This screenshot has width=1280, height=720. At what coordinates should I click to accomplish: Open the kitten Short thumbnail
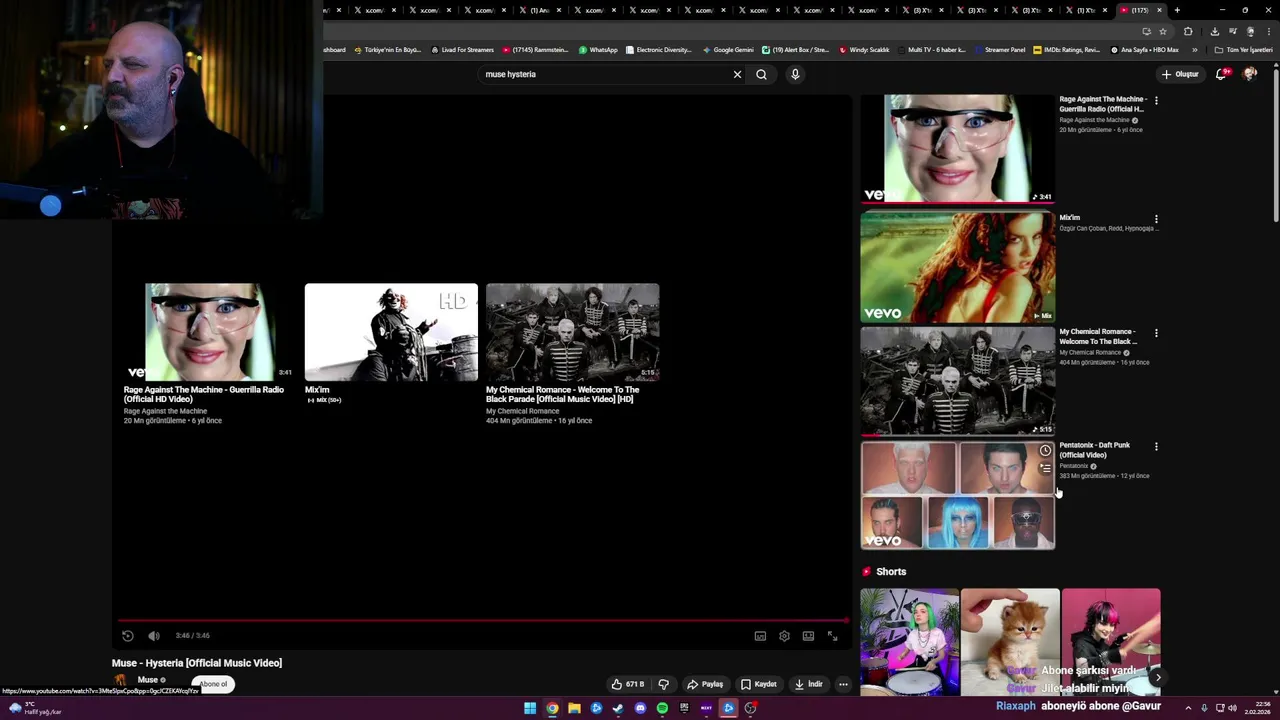(x=1010, y=642)
